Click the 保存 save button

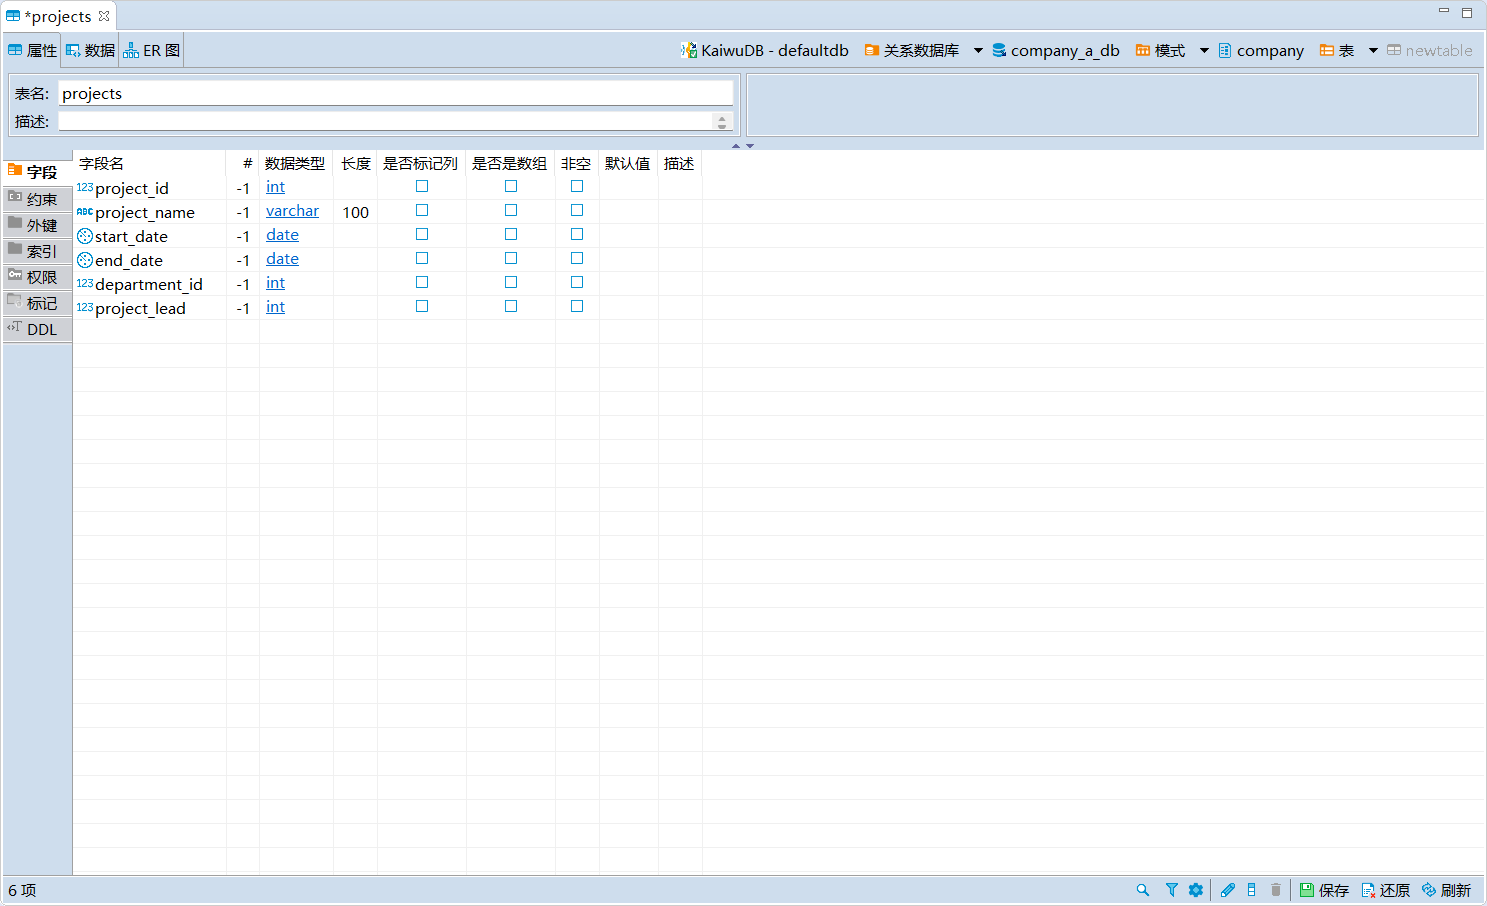click(1324, 890)
